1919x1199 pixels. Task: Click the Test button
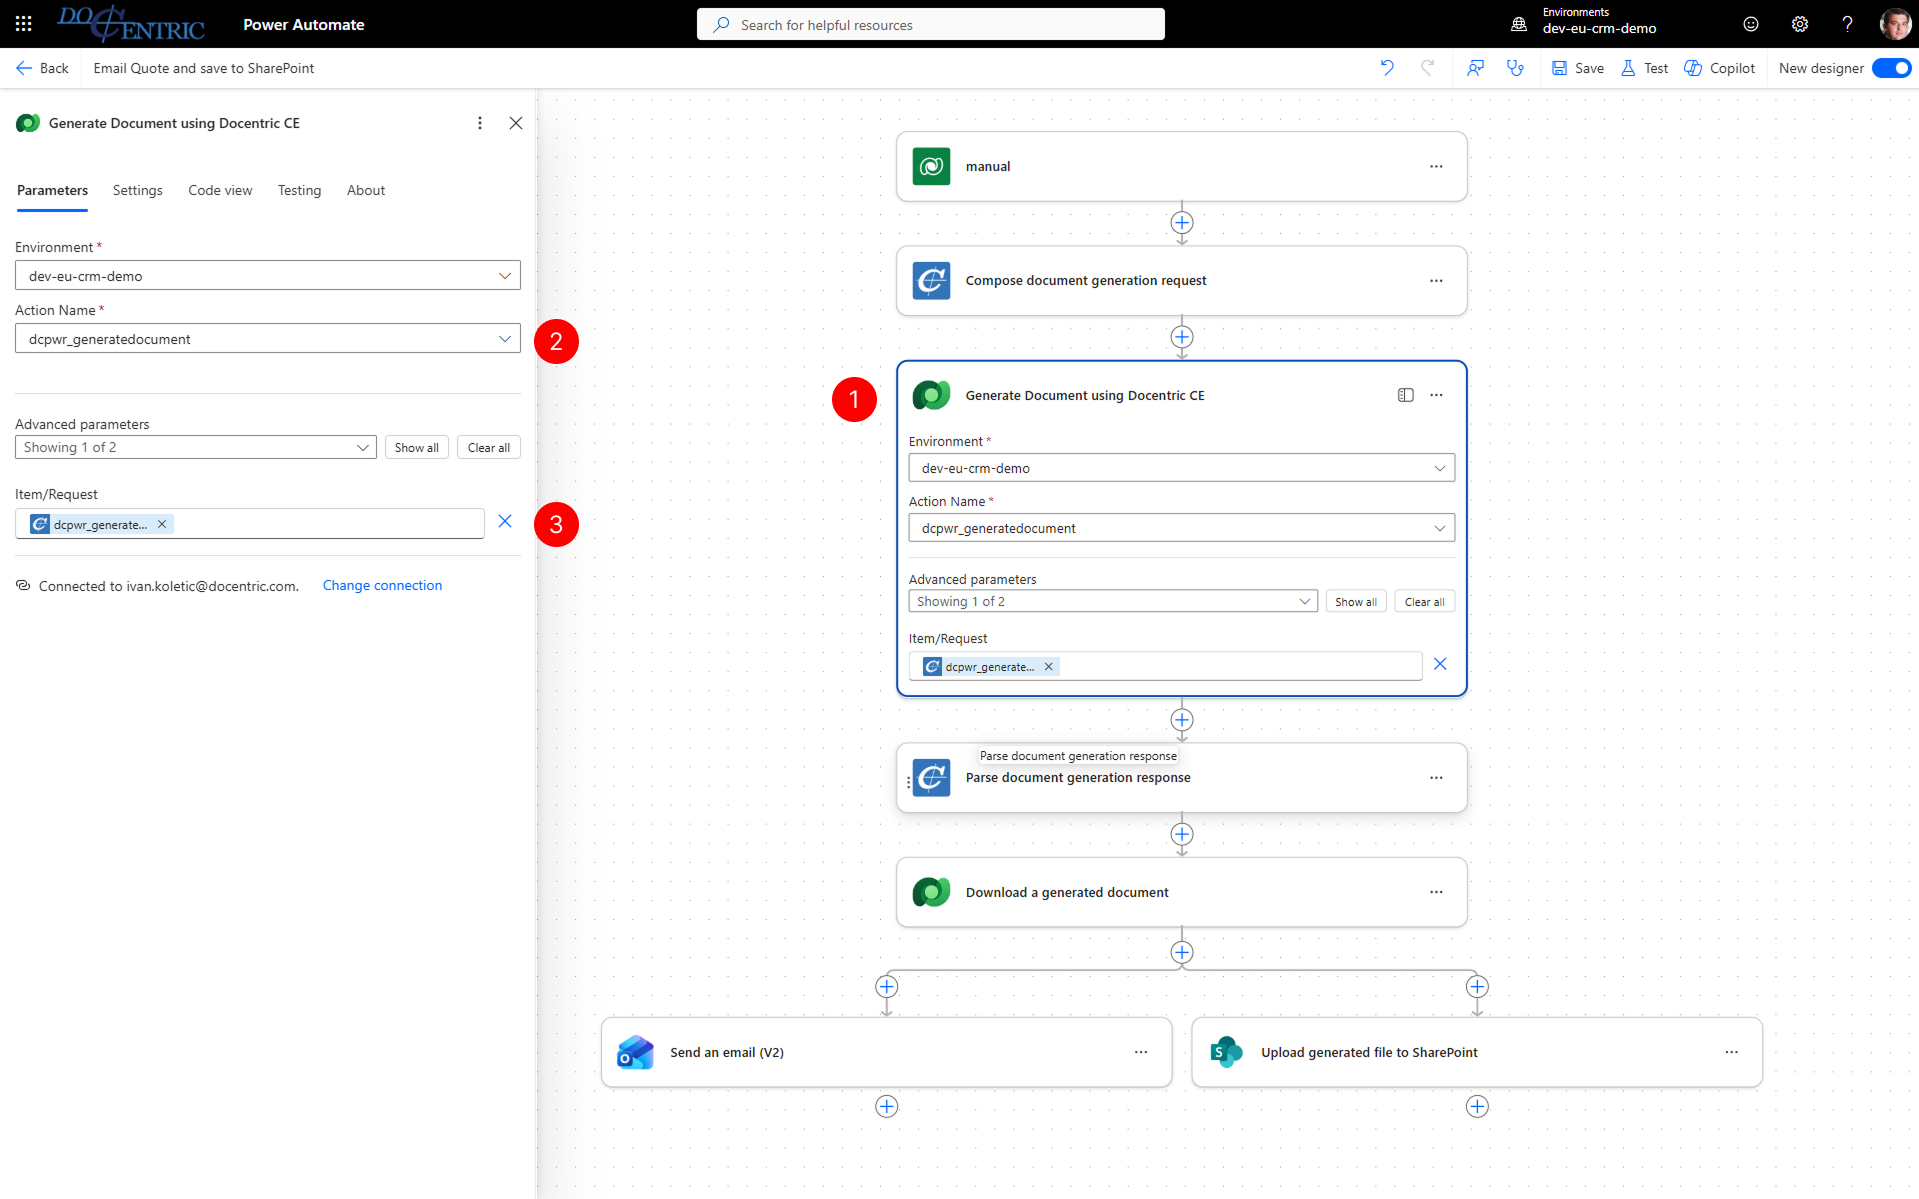pyautogui.click(x=1645, y=68)
